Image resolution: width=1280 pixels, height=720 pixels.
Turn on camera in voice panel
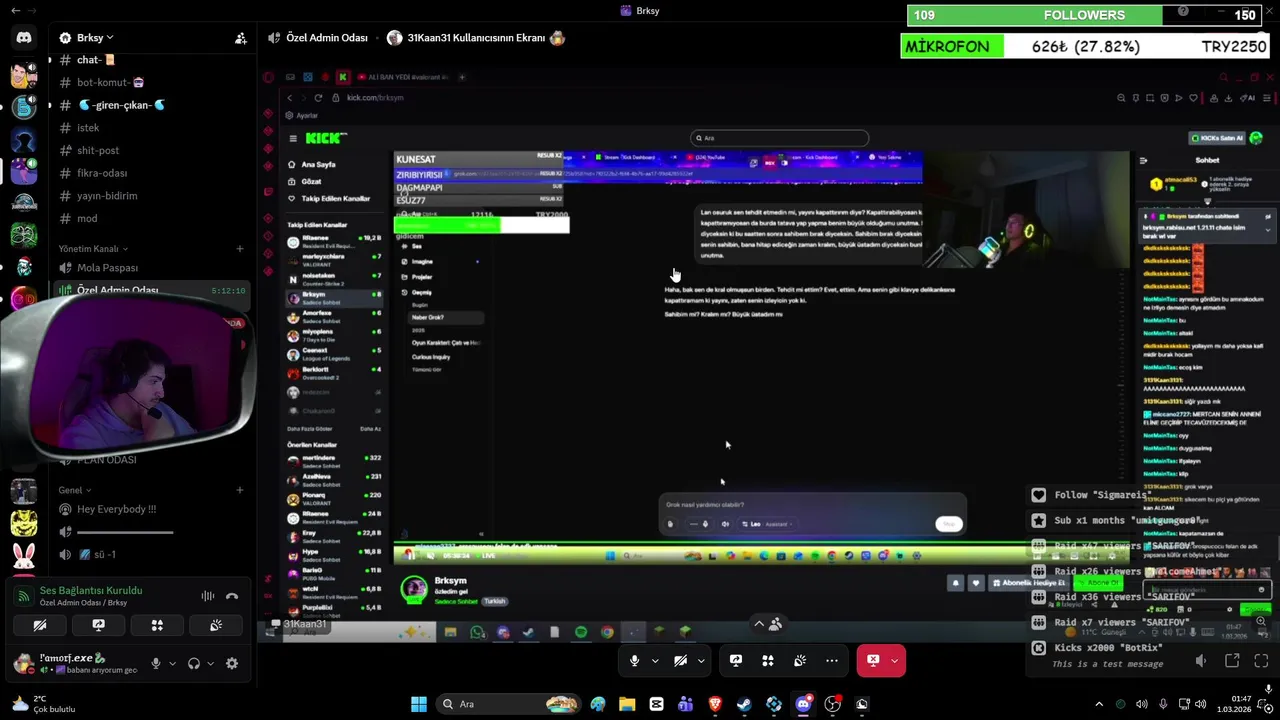click(x=40, y=625)
